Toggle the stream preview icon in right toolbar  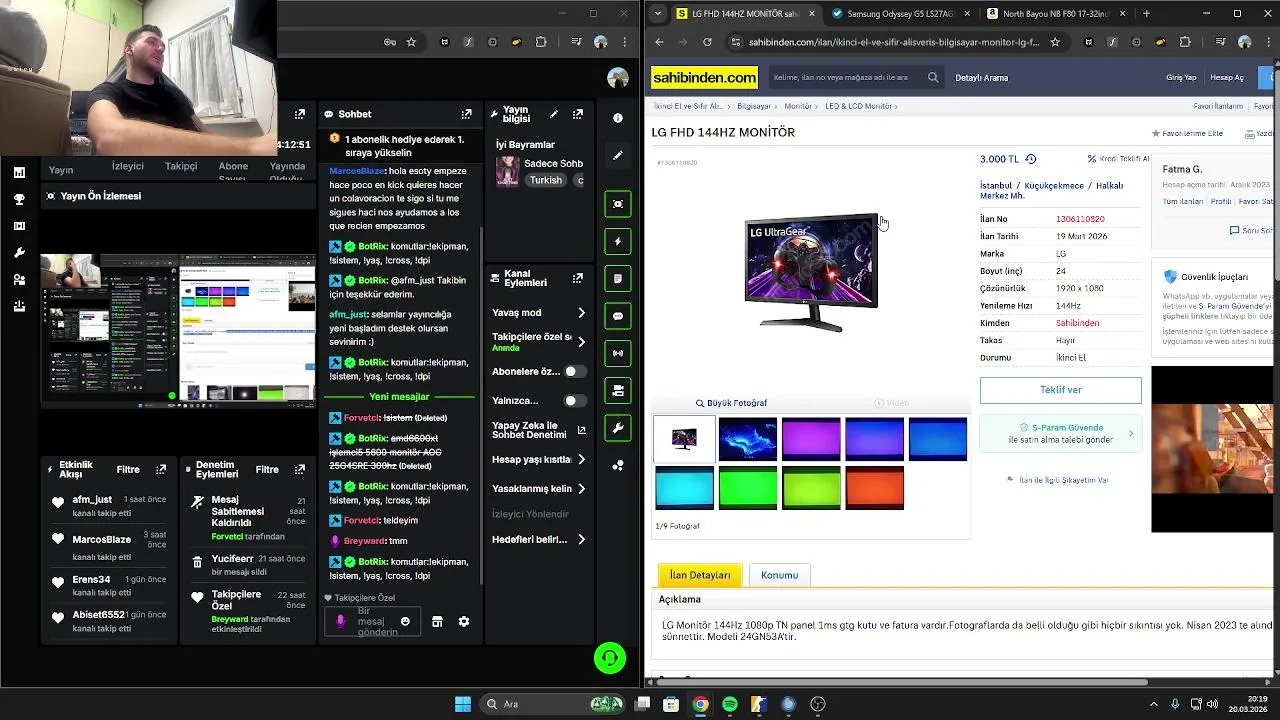tap(618, 204)
